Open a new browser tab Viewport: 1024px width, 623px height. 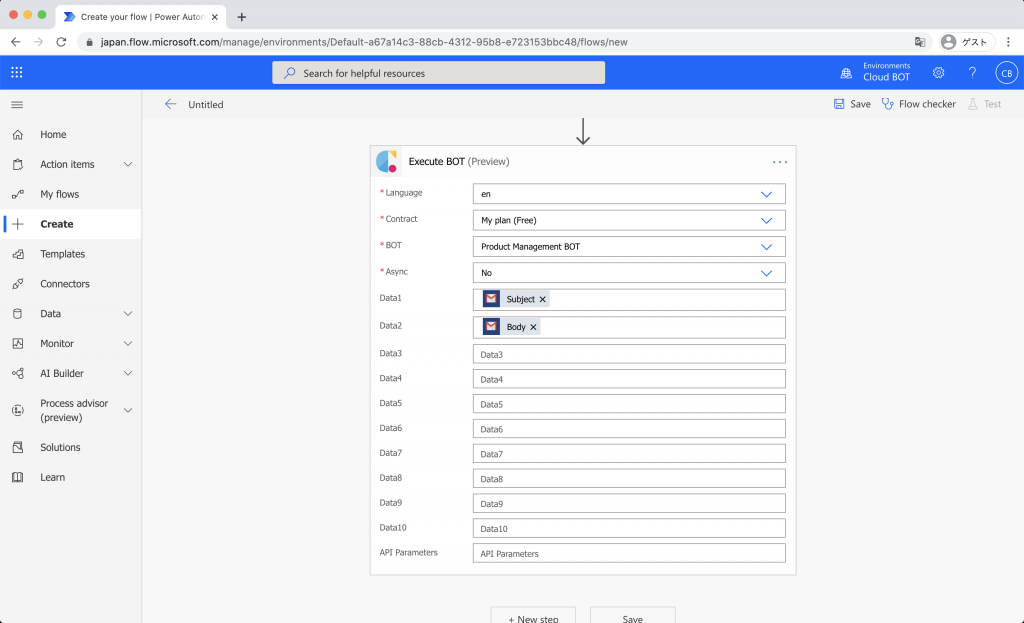(242, 17)
